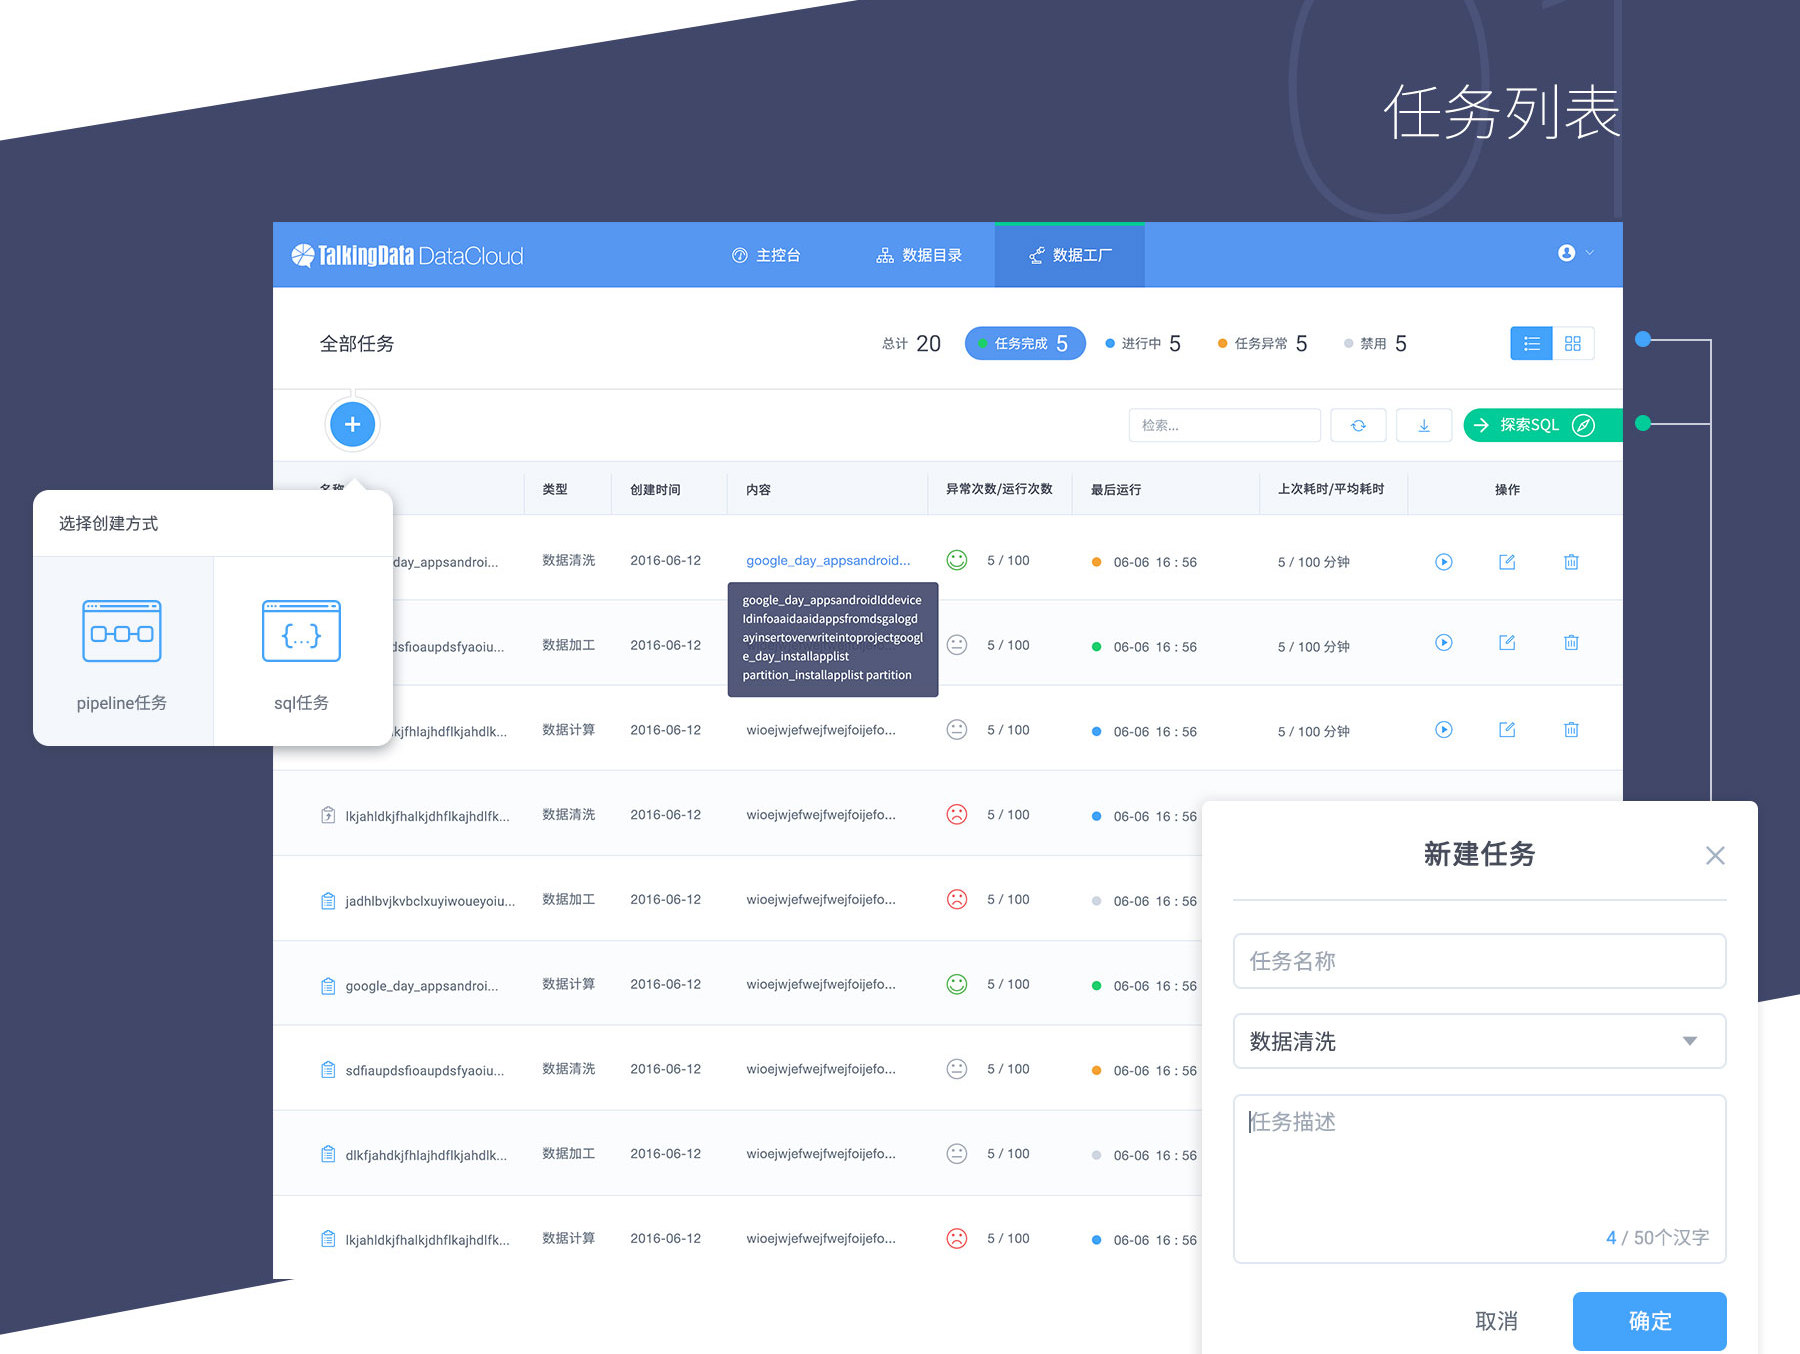Filter by 任务完成 status

1025,343
